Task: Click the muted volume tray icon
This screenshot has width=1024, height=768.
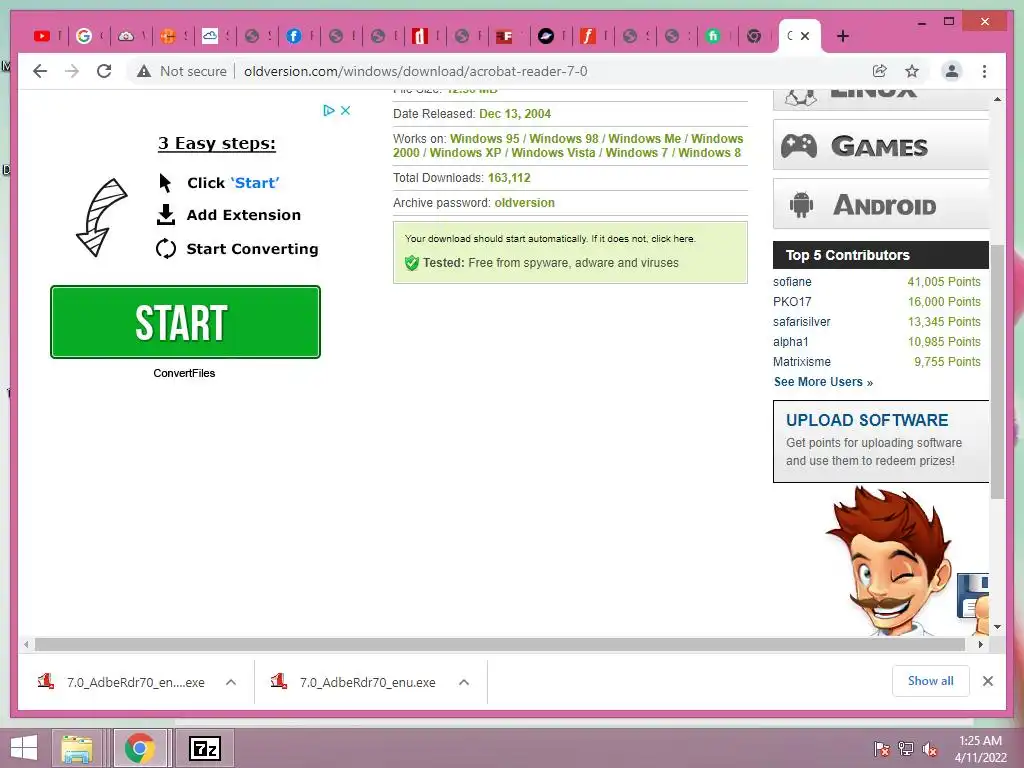Action: tap(930, 749)
